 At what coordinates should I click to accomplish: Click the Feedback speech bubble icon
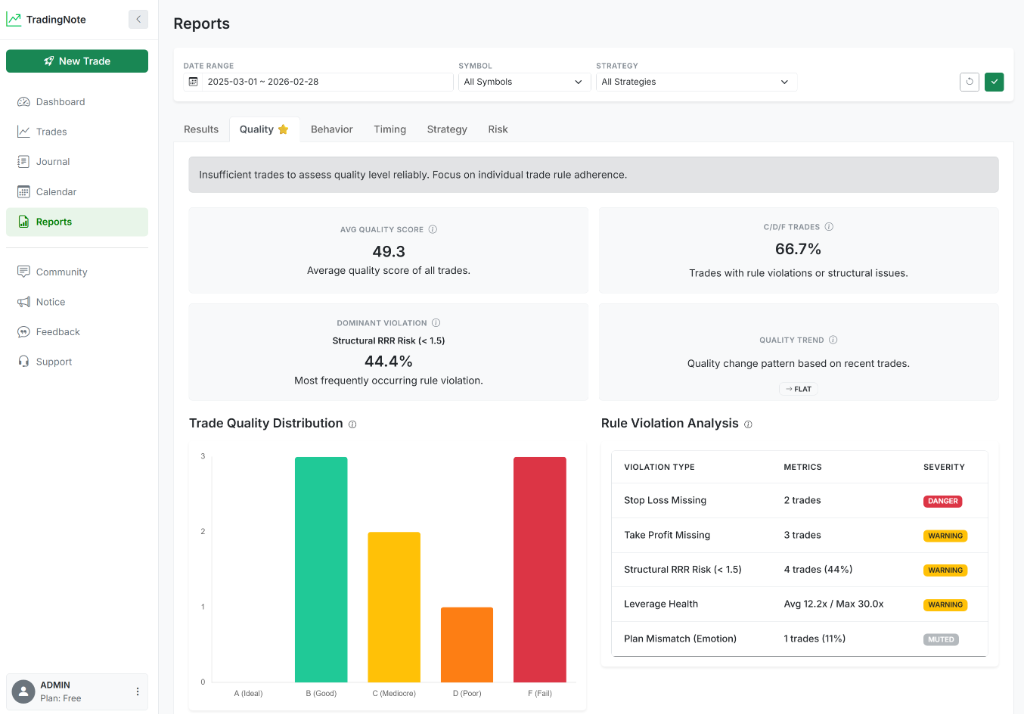pyautogui.click(x=24, y=332)
